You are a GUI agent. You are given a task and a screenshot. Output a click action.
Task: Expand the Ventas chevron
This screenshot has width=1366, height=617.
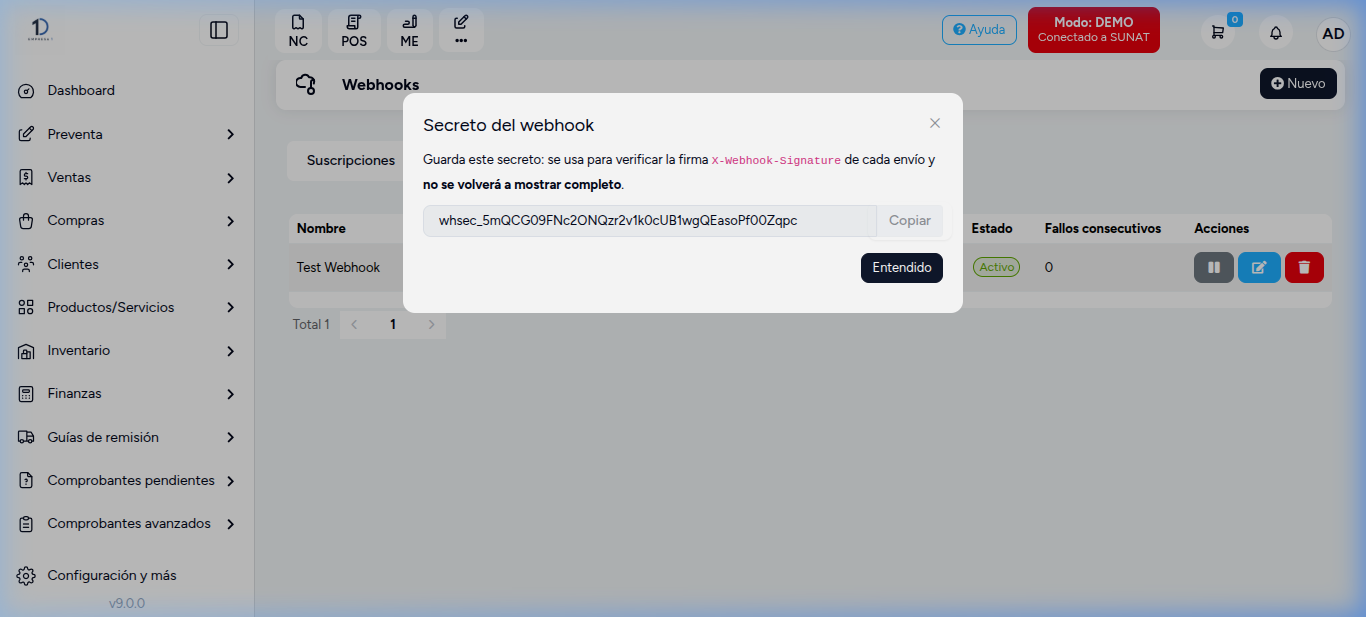[230, 178]
